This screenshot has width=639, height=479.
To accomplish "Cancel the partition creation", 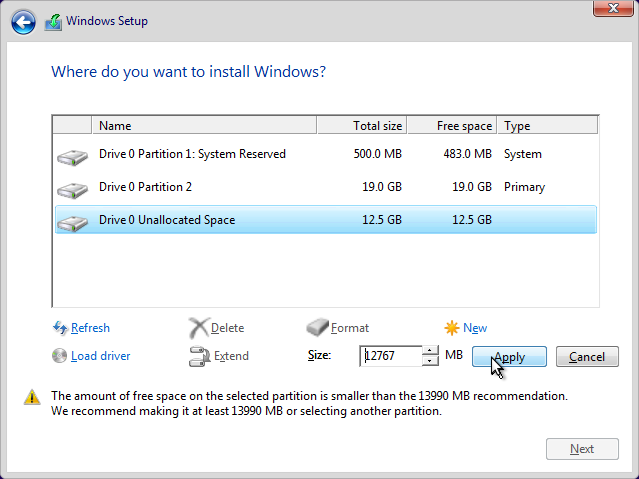I will [x=587, y=357].
